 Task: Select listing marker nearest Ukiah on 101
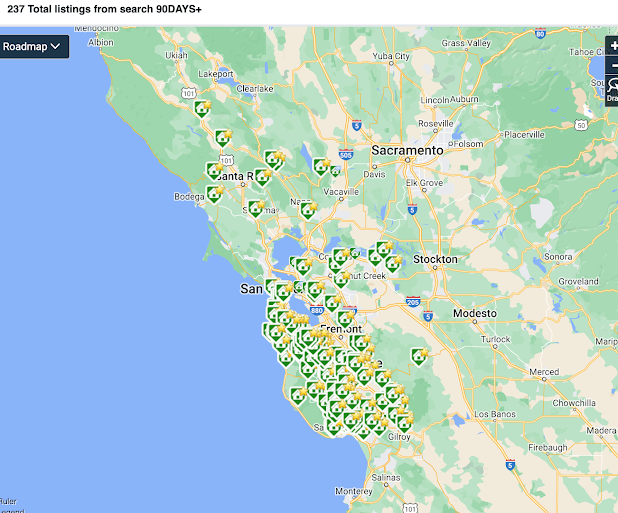(x=202, y=109)
